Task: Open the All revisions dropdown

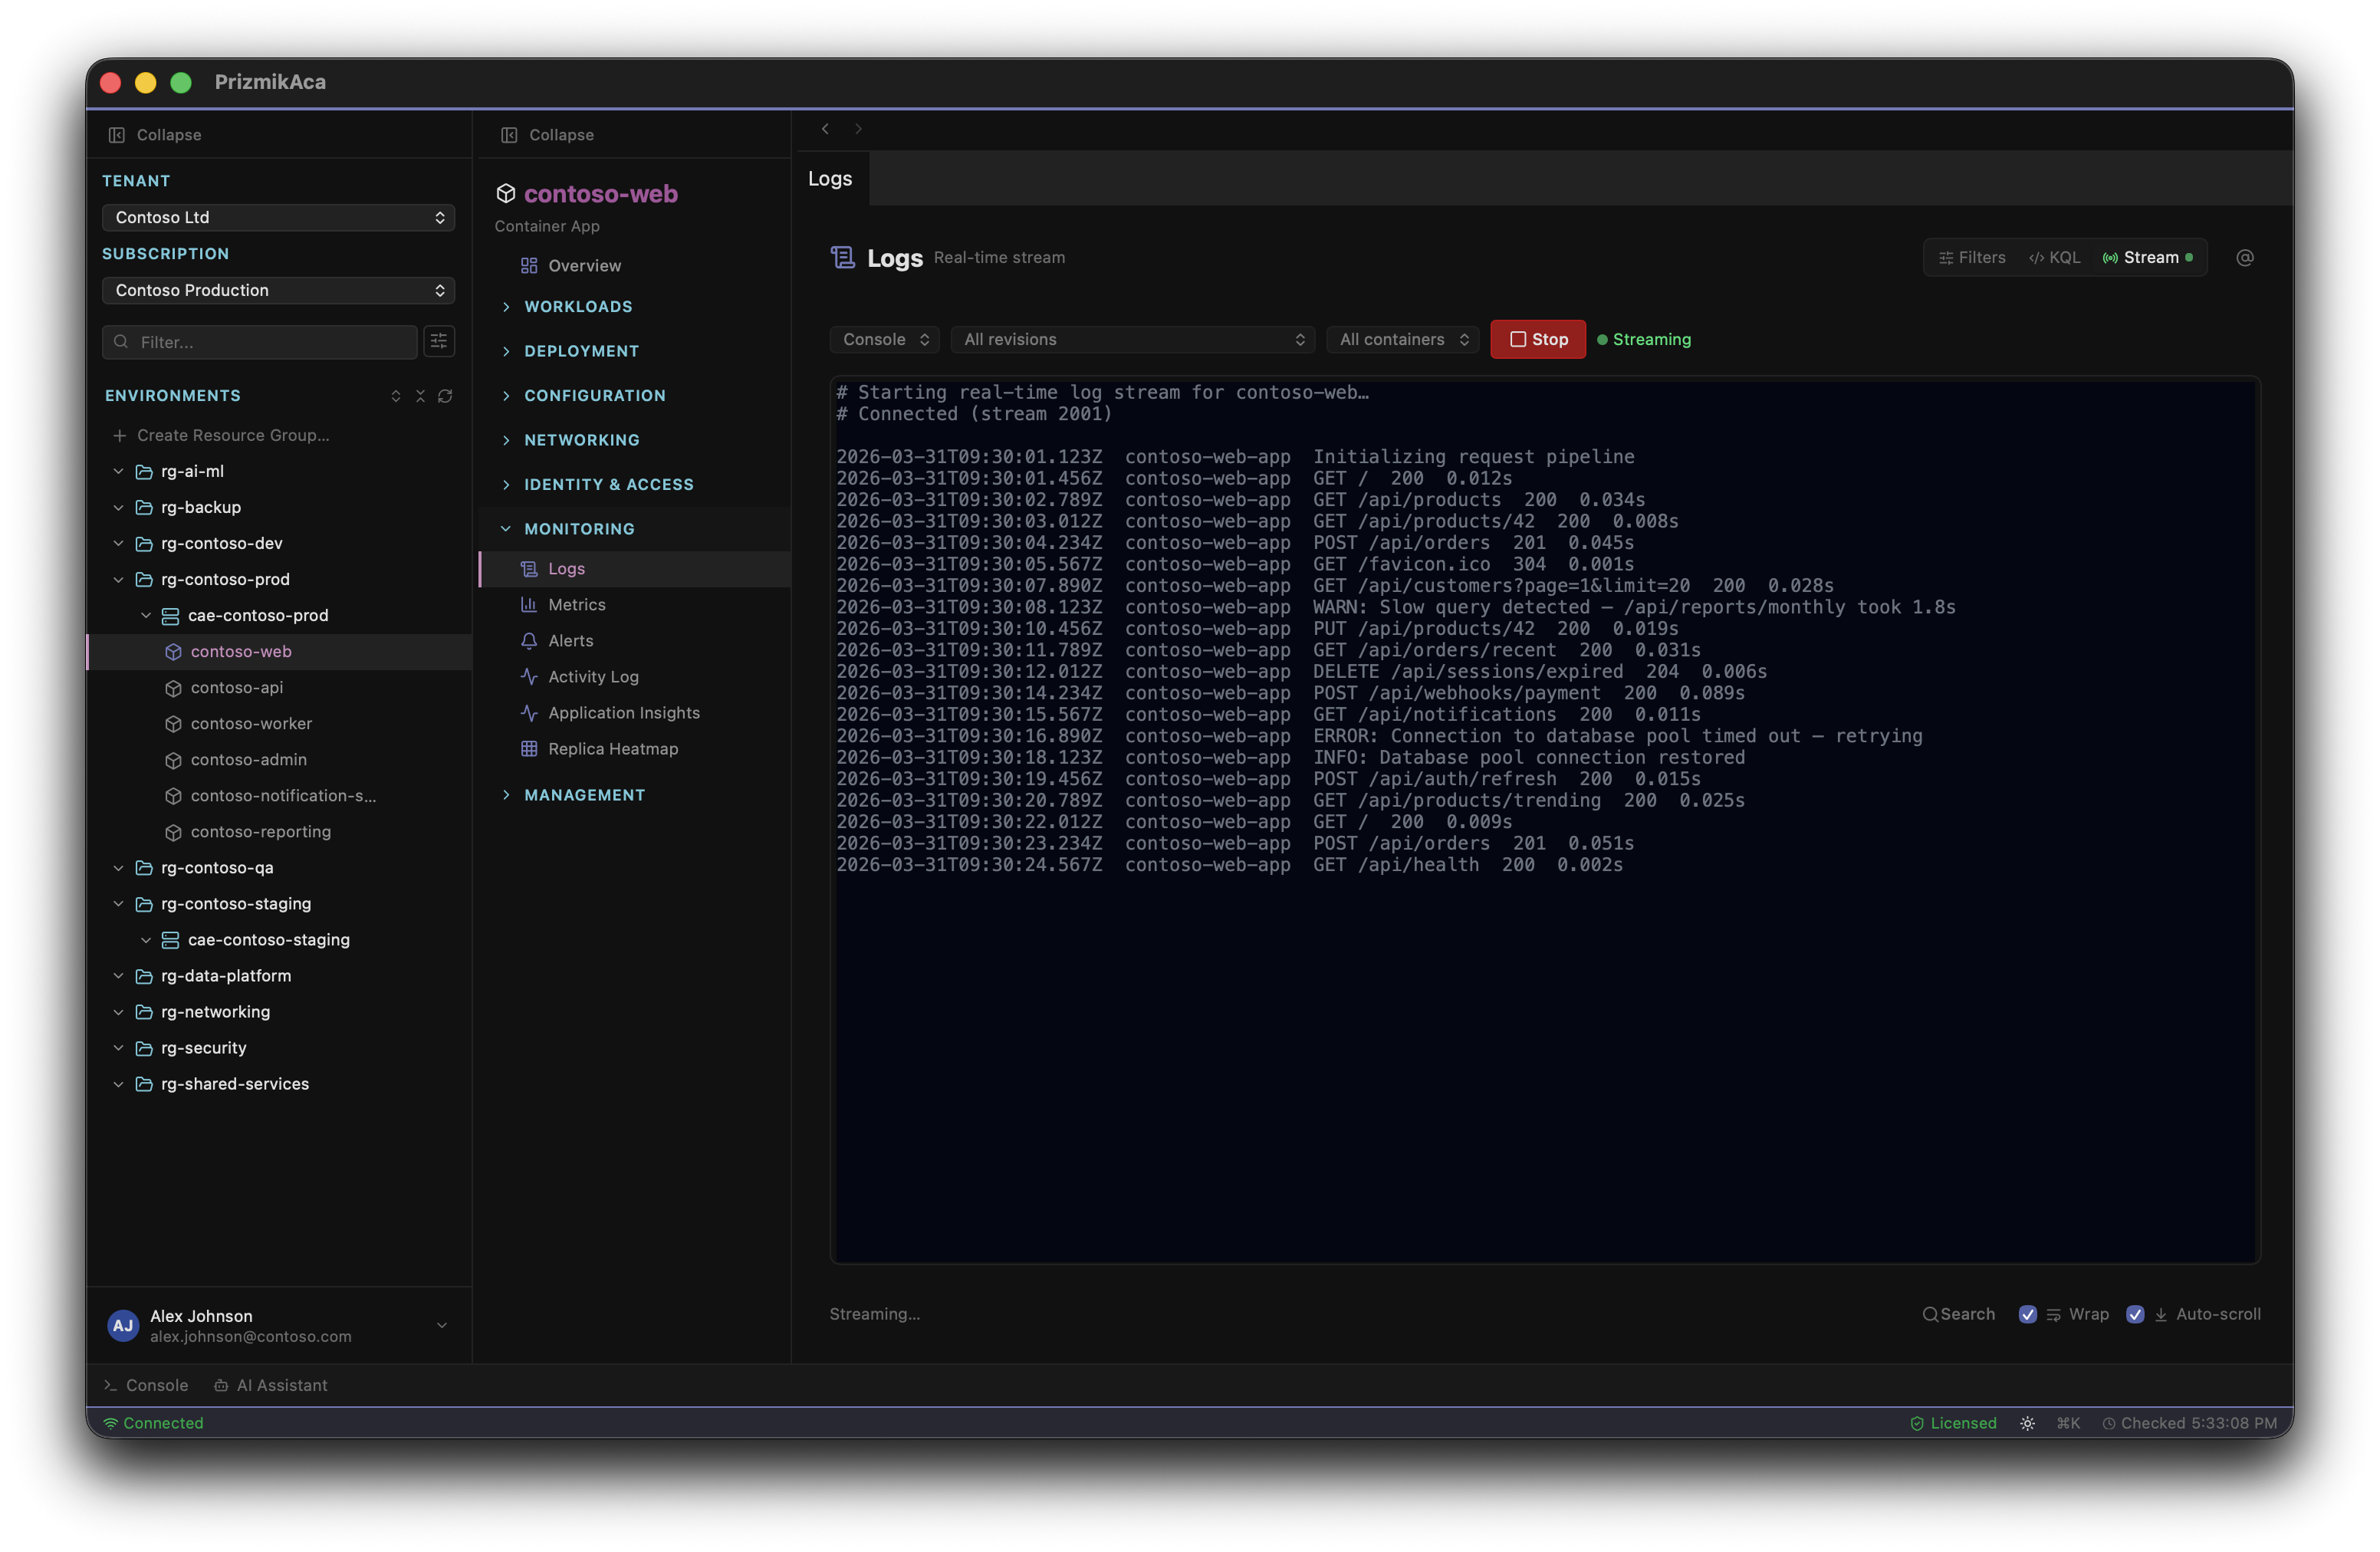Action: coord(1132,339)
